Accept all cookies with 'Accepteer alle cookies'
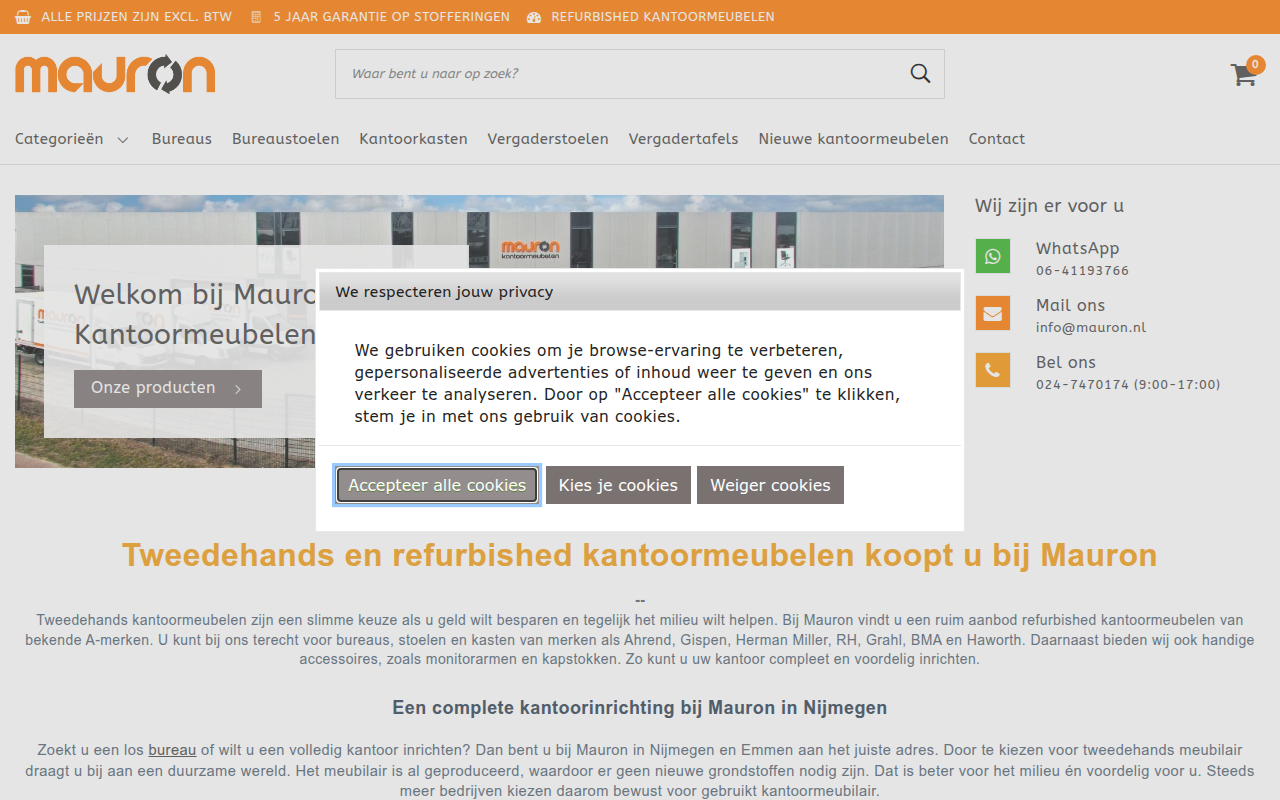Screen dimensions: 1280x800 [437, 485]
